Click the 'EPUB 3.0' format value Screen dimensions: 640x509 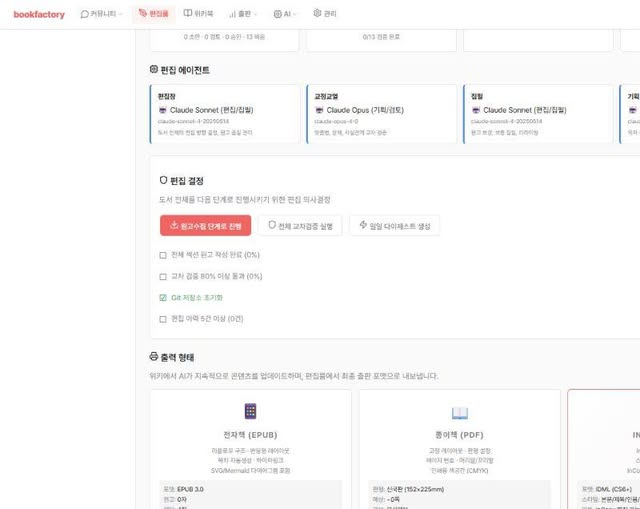coord(190,489)
